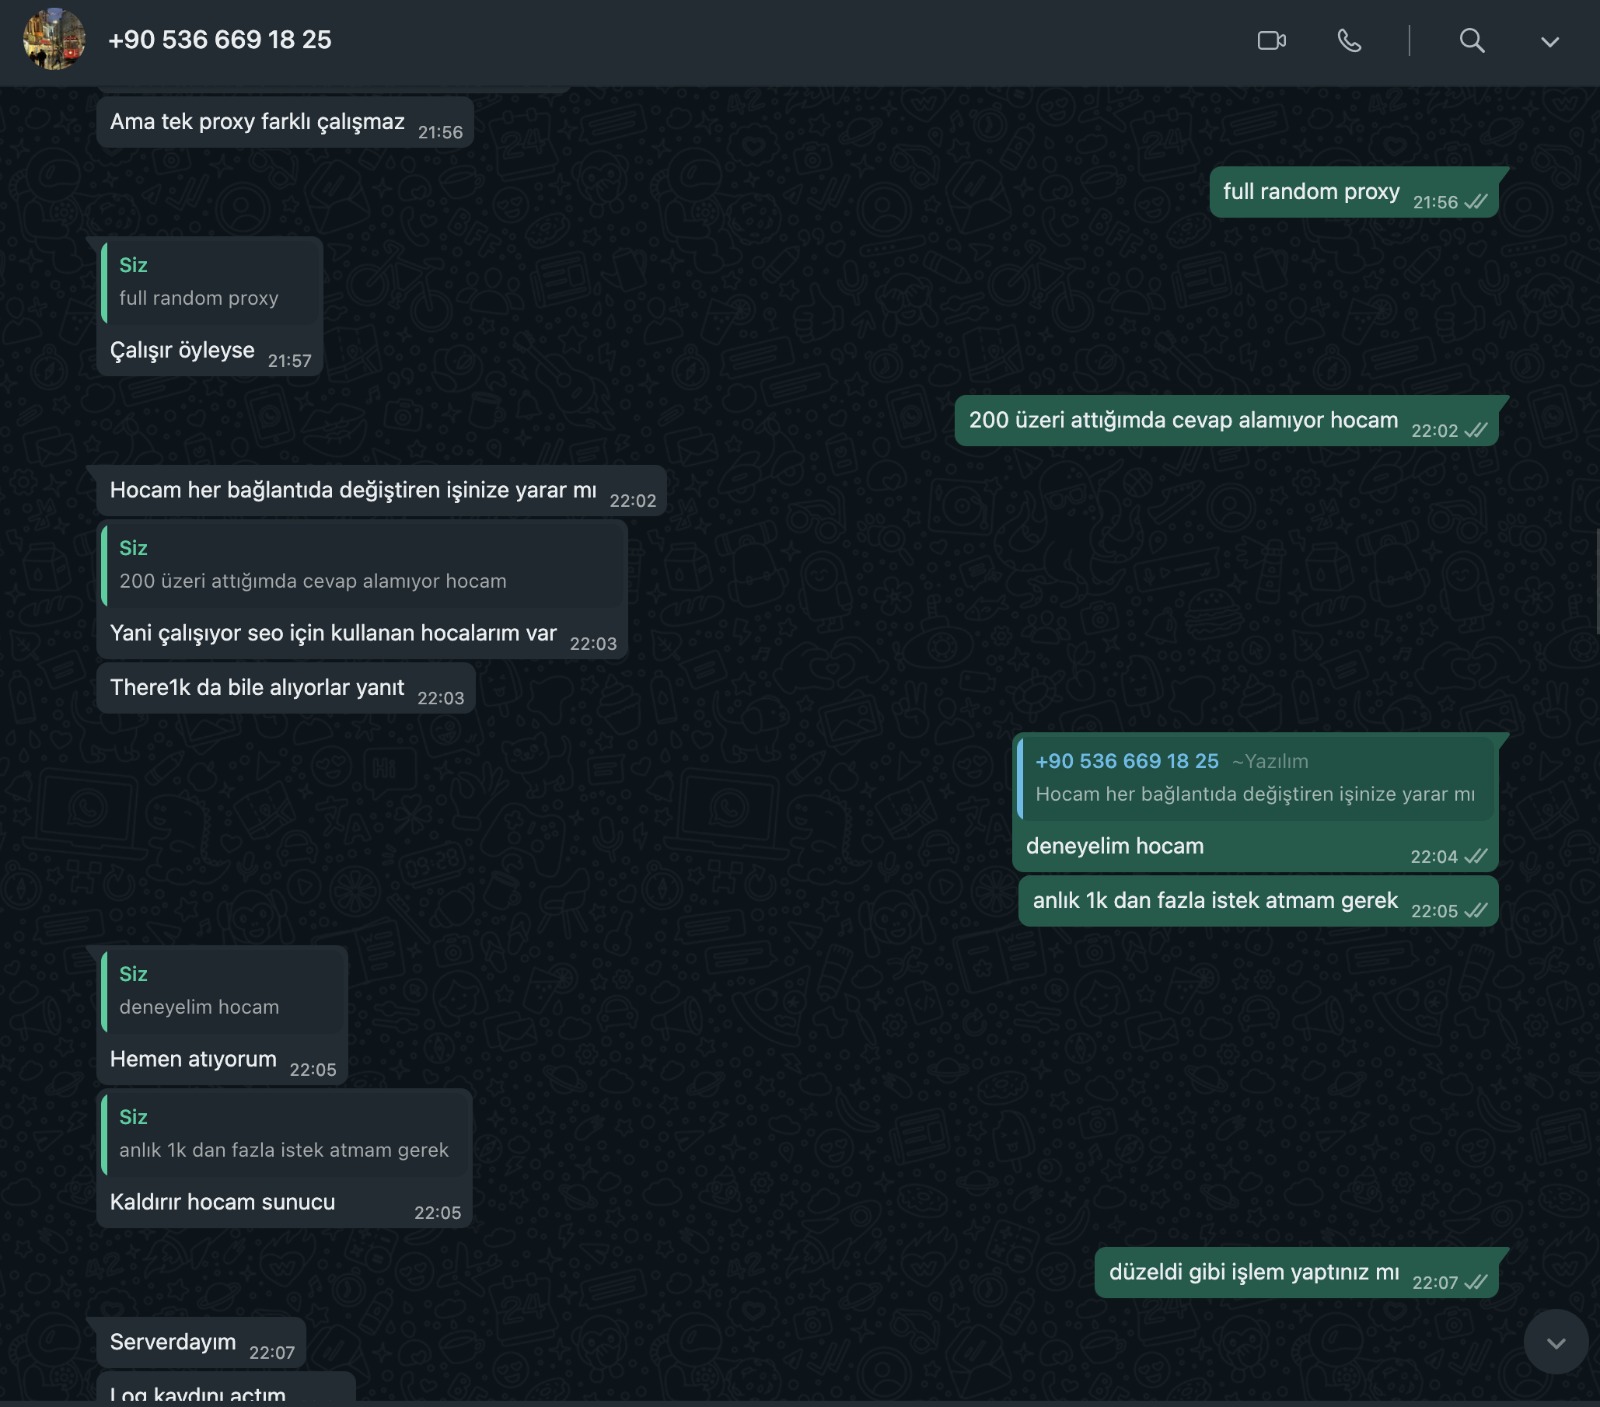The image size is (1600, 1407).
Task: Jump to the latest messages using the down-arrow button
Action: (x=1556, y=1343)
